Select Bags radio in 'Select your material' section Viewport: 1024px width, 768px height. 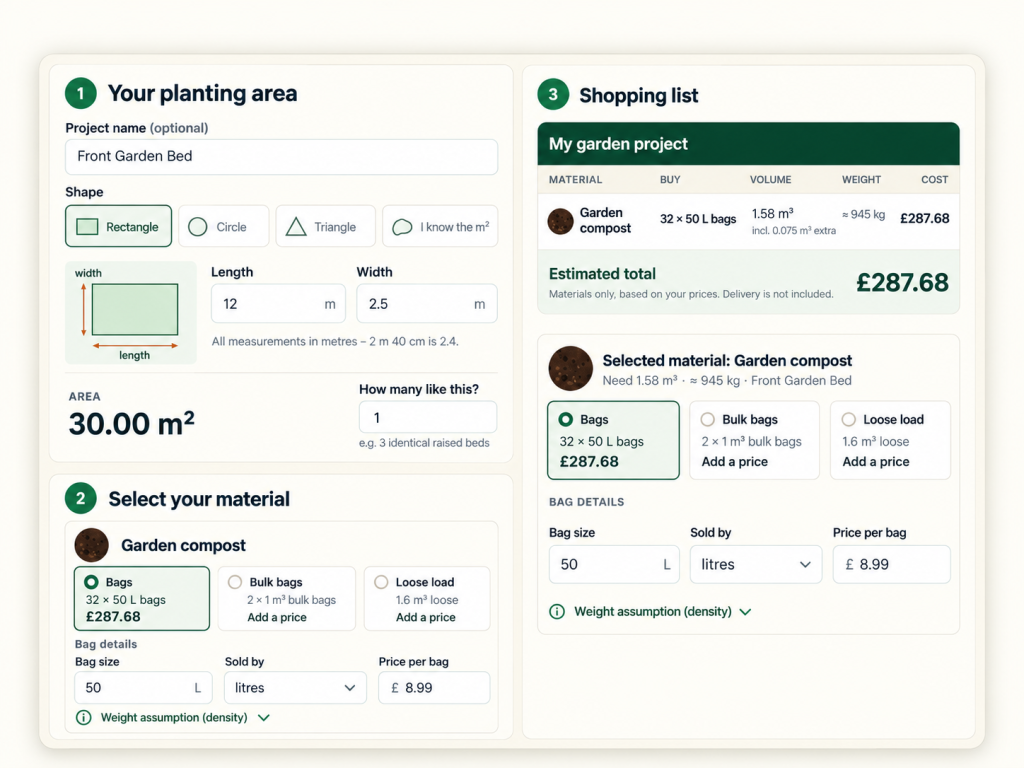coord(91,582)
